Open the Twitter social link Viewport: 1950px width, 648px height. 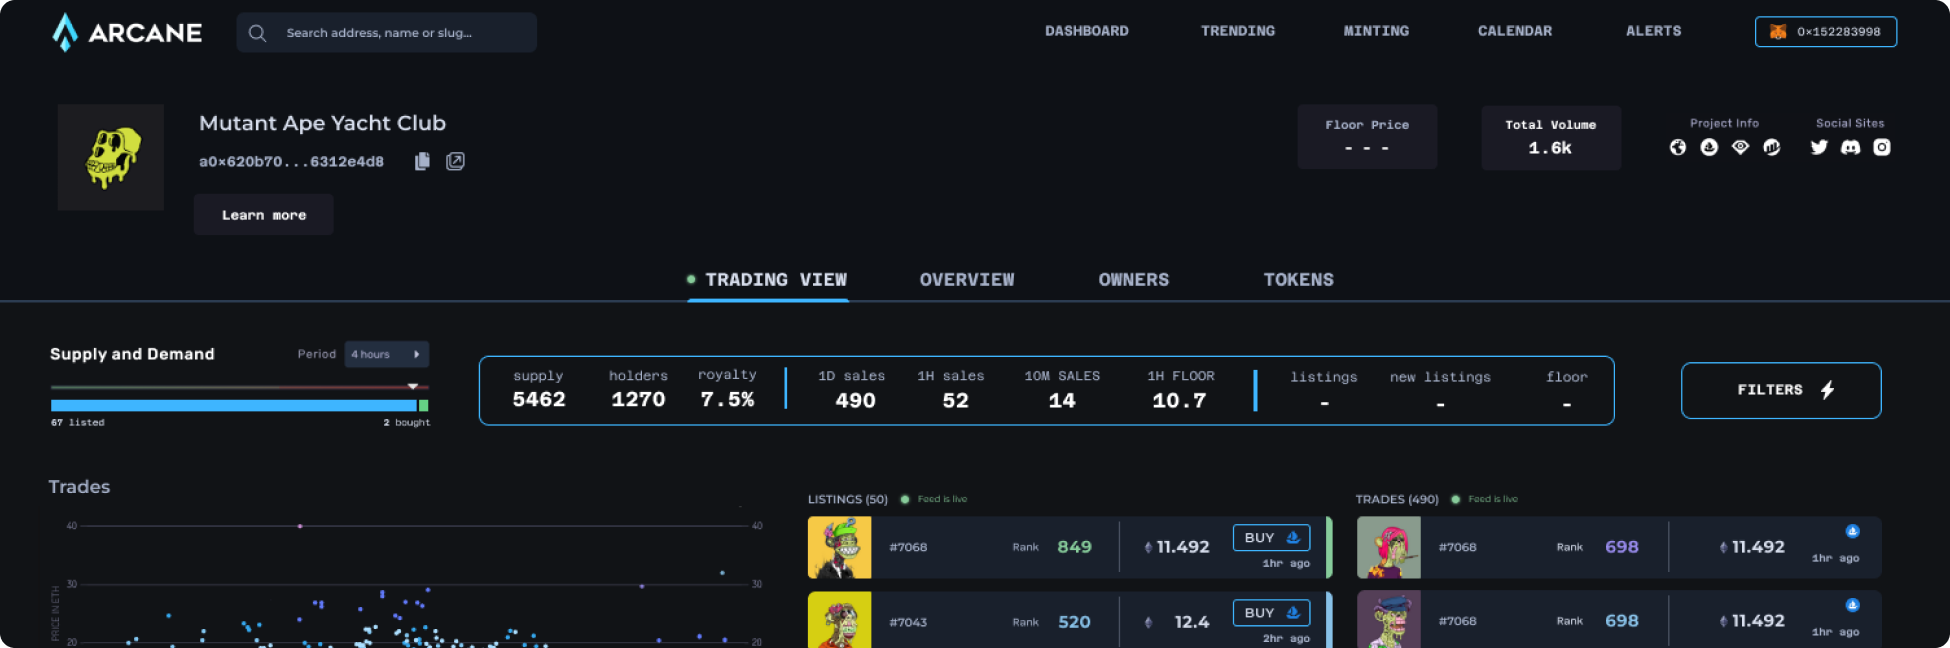1819,147
